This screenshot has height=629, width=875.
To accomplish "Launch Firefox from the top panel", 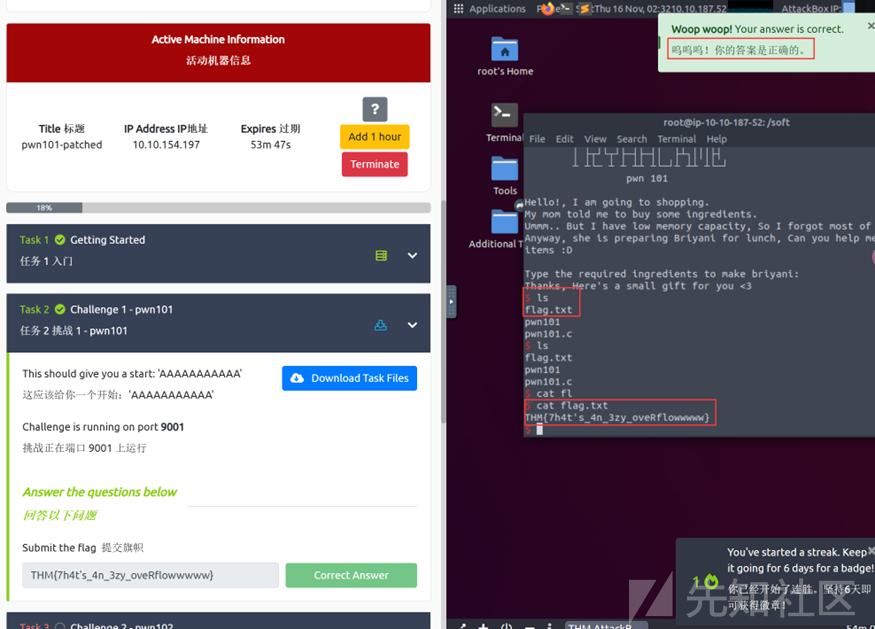I will pos(547,8).
